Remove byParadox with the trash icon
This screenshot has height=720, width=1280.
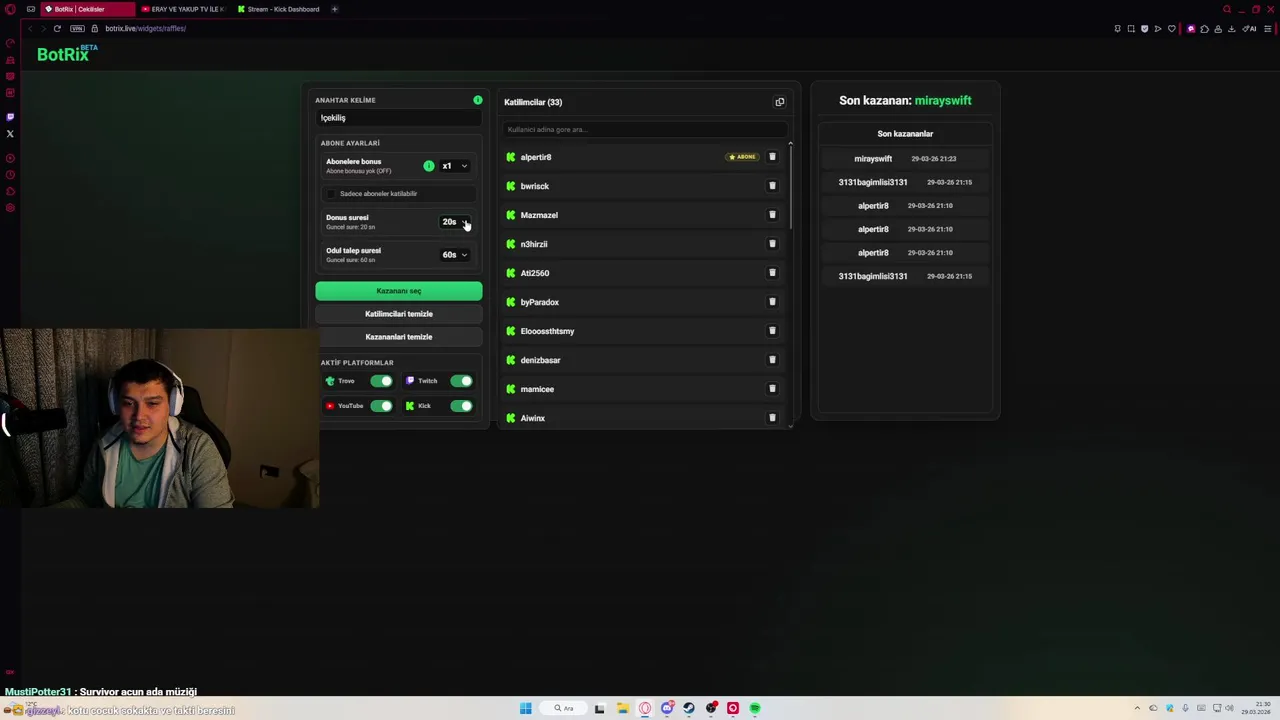(772, 302)
